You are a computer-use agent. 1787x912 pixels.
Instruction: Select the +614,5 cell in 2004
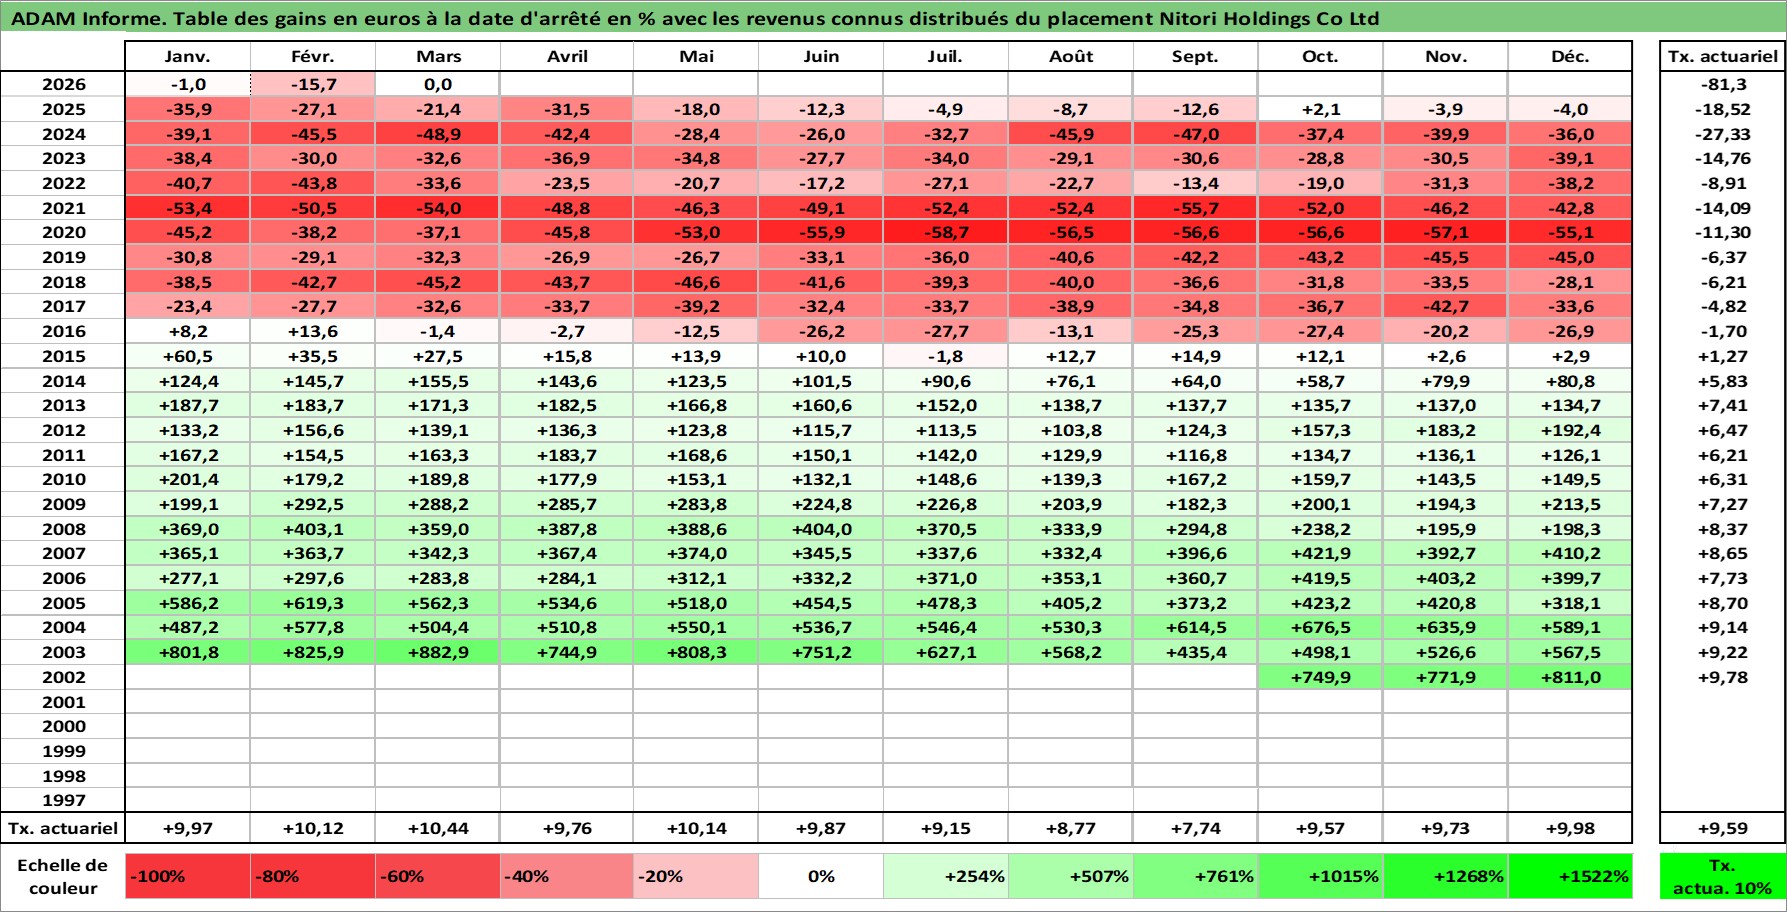pos(1196,628)
